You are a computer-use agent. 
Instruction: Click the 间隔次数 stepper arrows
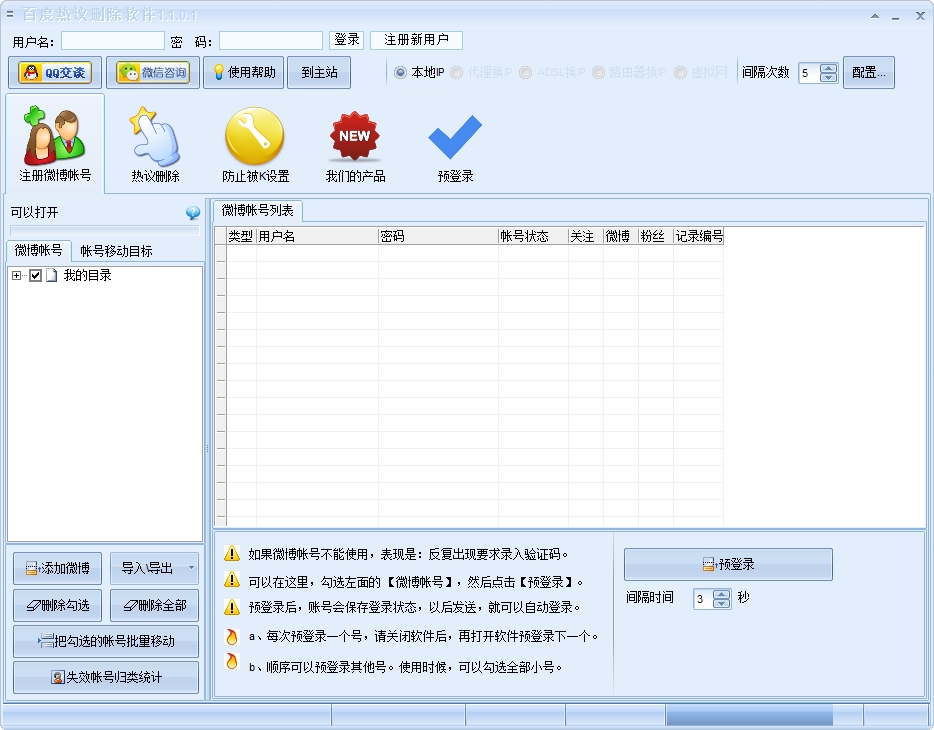[x=828, y=73]
